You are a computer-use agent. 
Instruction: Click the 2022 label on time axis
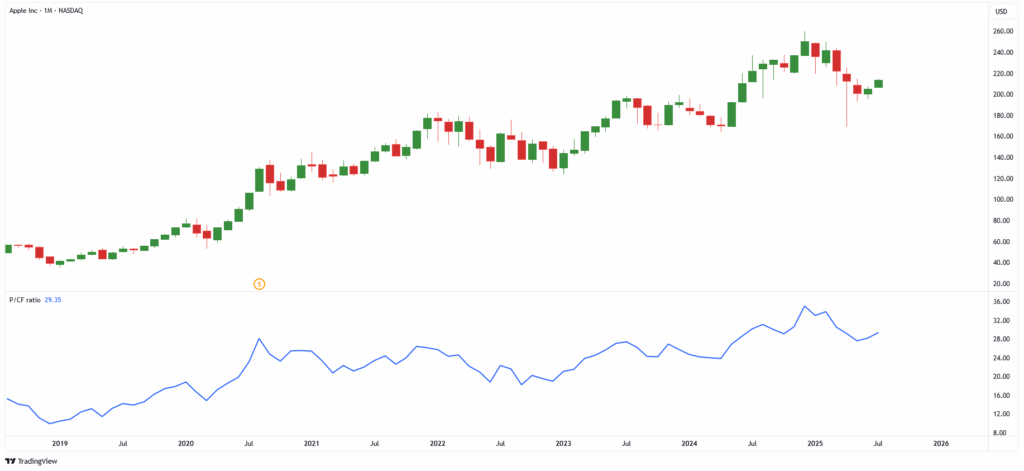[x=437, y=442]
